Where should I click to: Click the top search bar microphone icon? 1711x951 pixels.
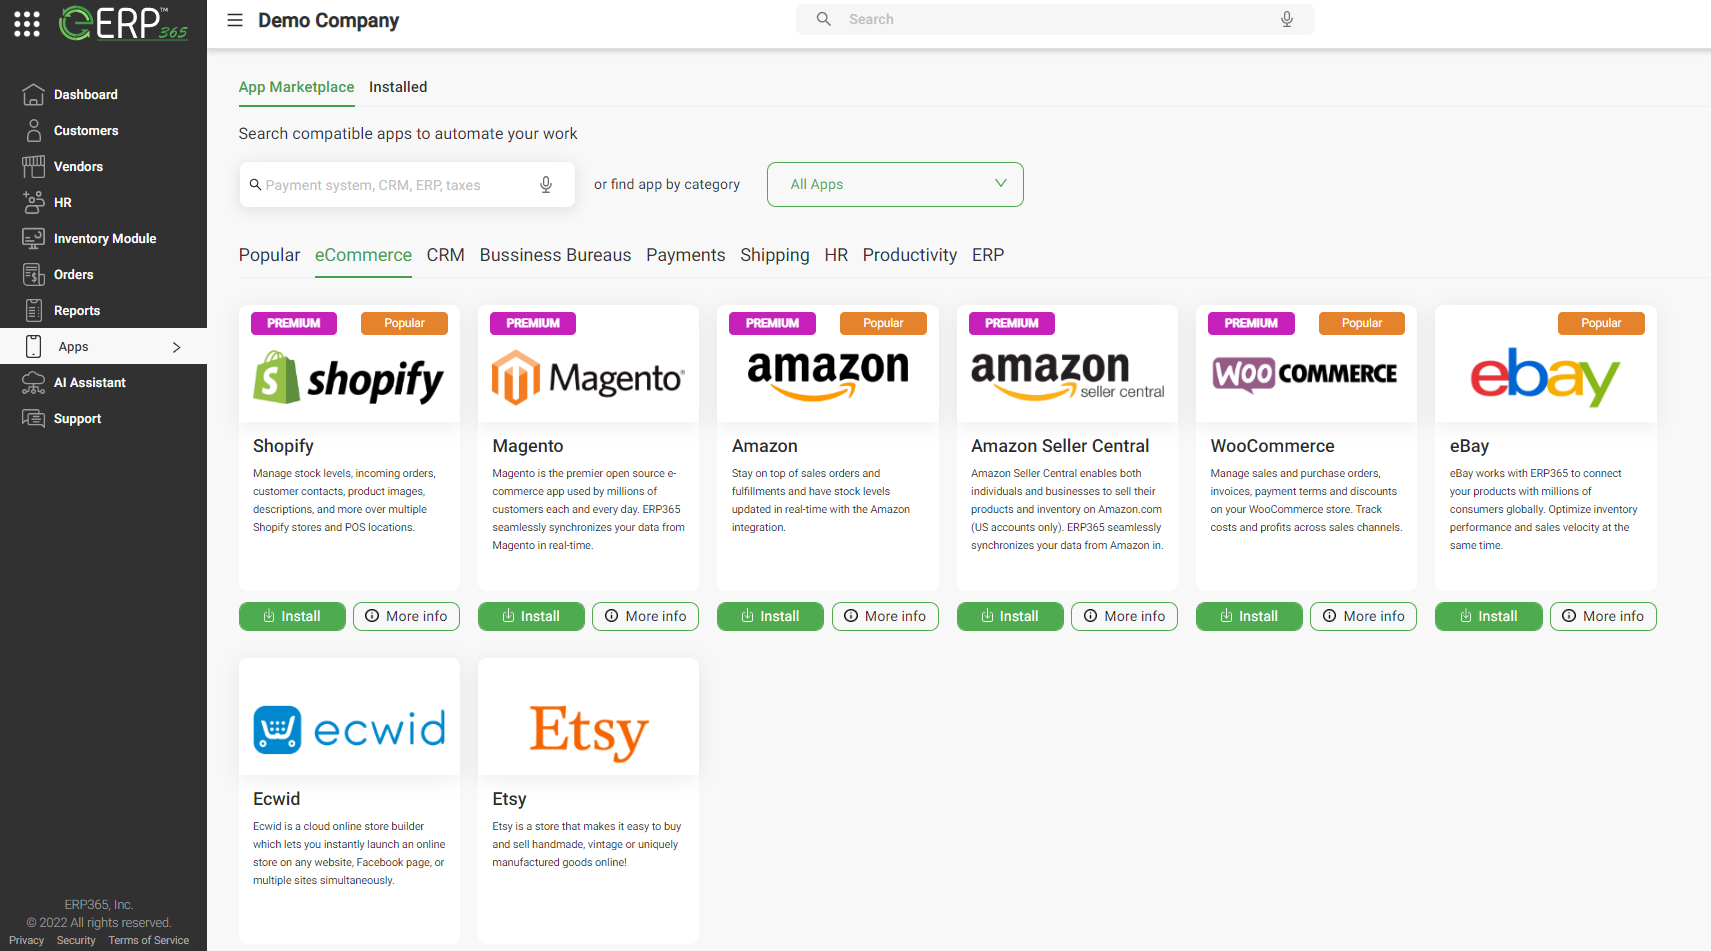(1286, 19)
